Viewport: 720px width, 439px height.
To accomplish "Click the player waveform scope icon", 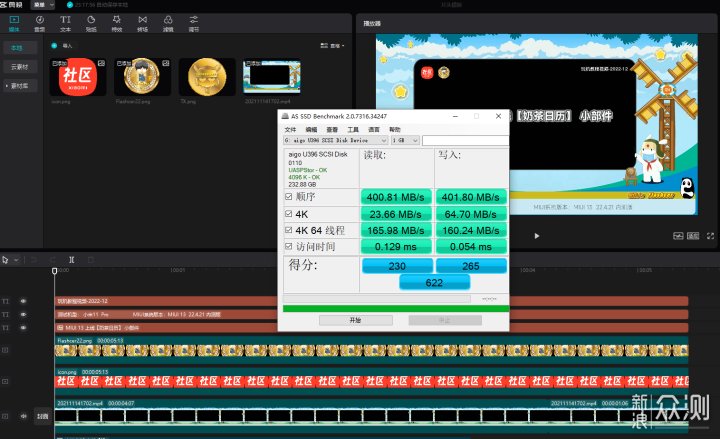I will click(x=678, y=236).
